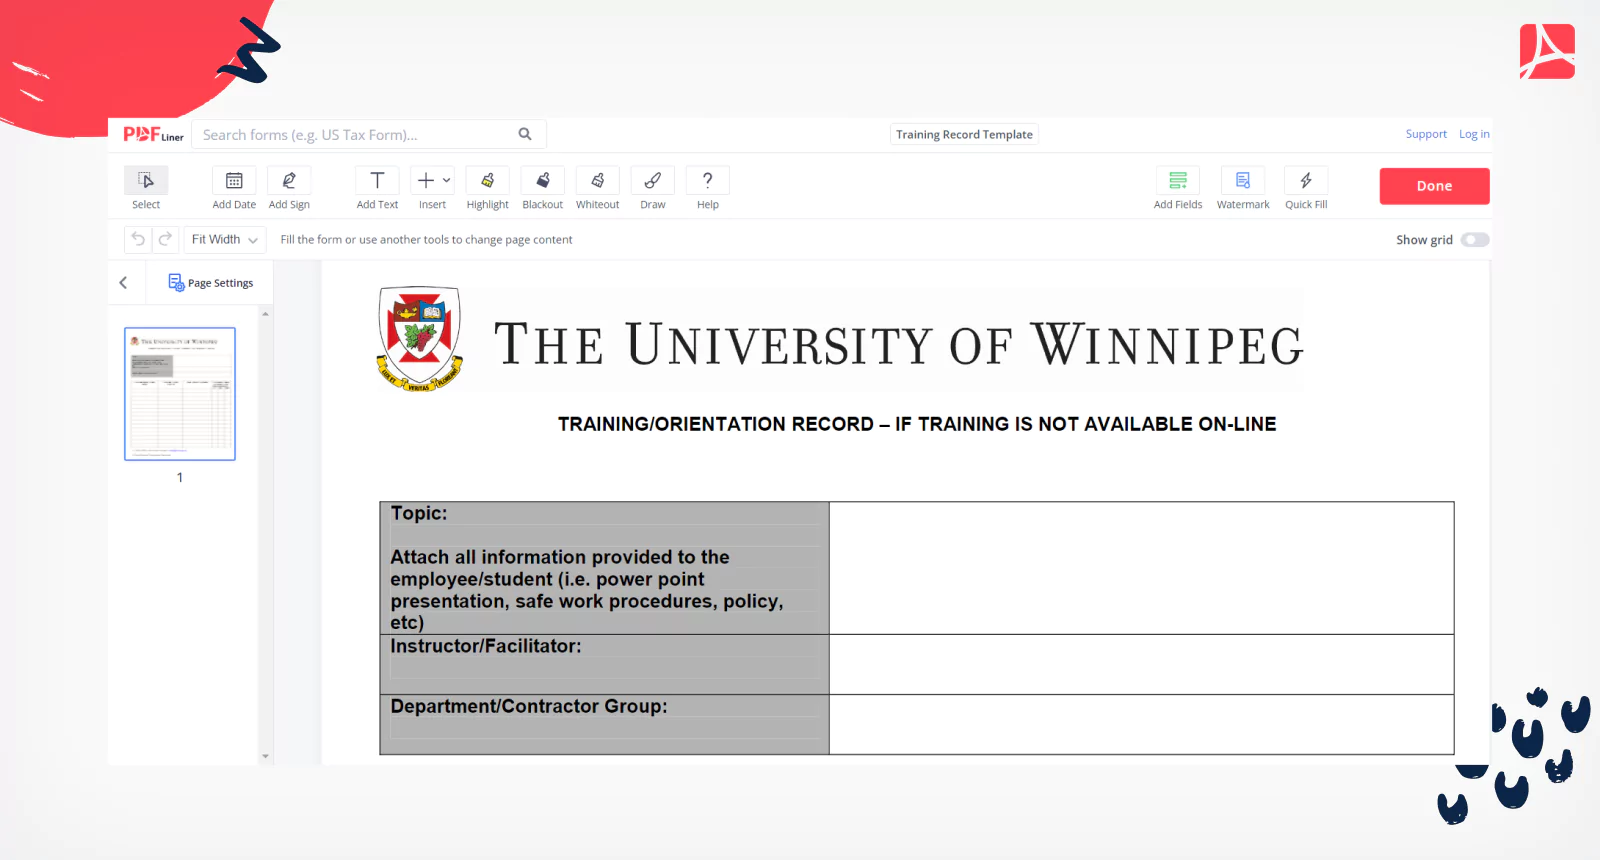Click the Department/Contractor Group answer cell
The width and height of the screenshot is (1600, 860).
(1141, 725)
